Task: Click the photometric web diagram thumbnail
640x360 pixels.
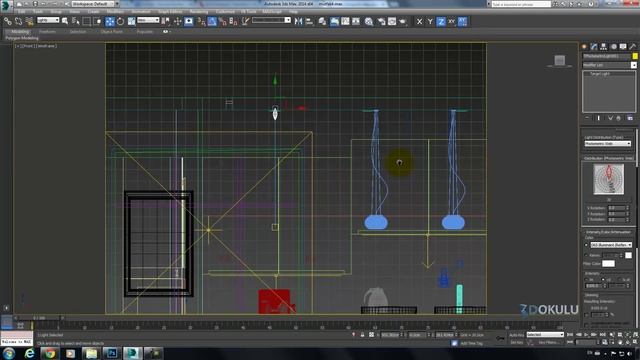Action: point(608,179)
